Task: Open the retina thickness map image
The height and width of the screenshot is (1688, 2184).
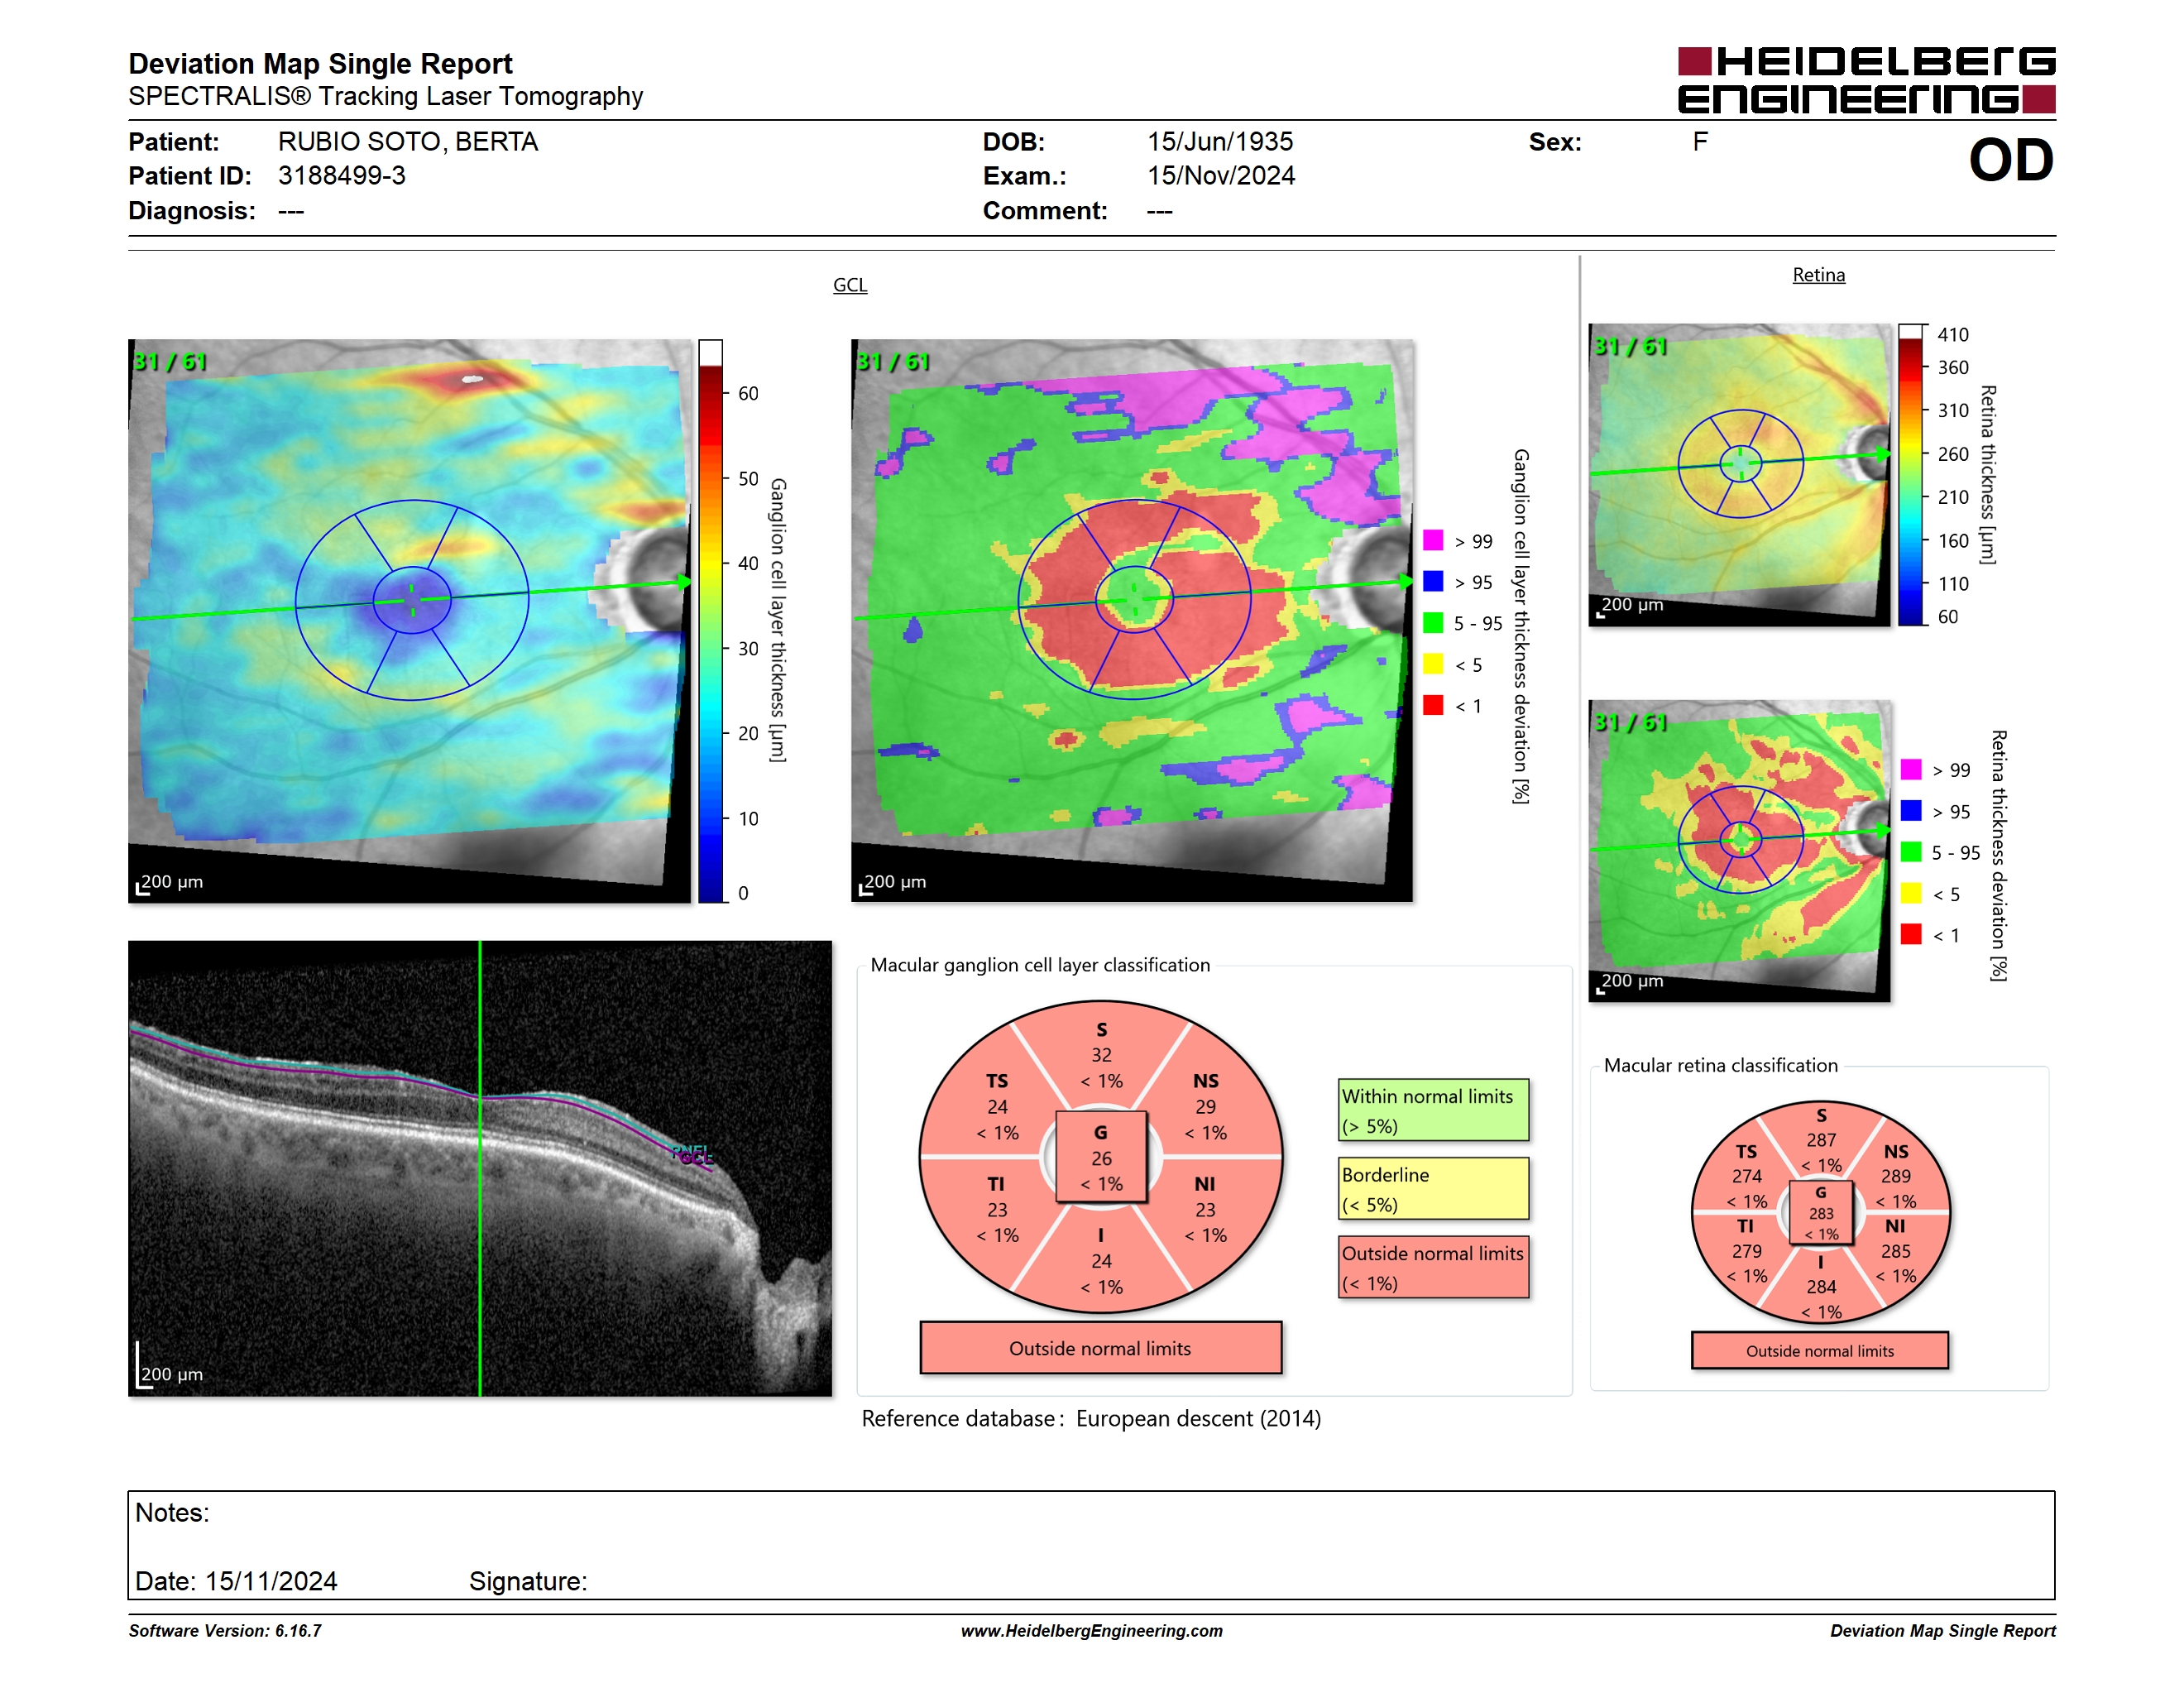Action: pyautogui.click(x=1740, y=475)
